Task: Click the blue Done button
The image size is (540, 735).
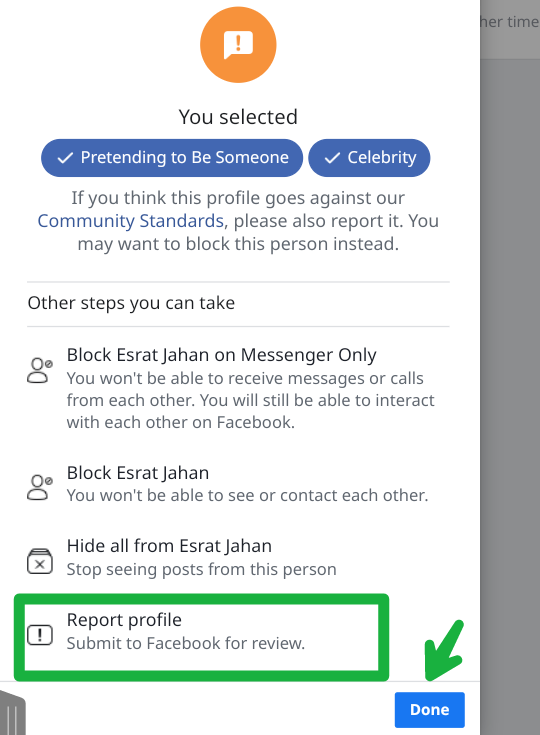Action: click(430, 710)
